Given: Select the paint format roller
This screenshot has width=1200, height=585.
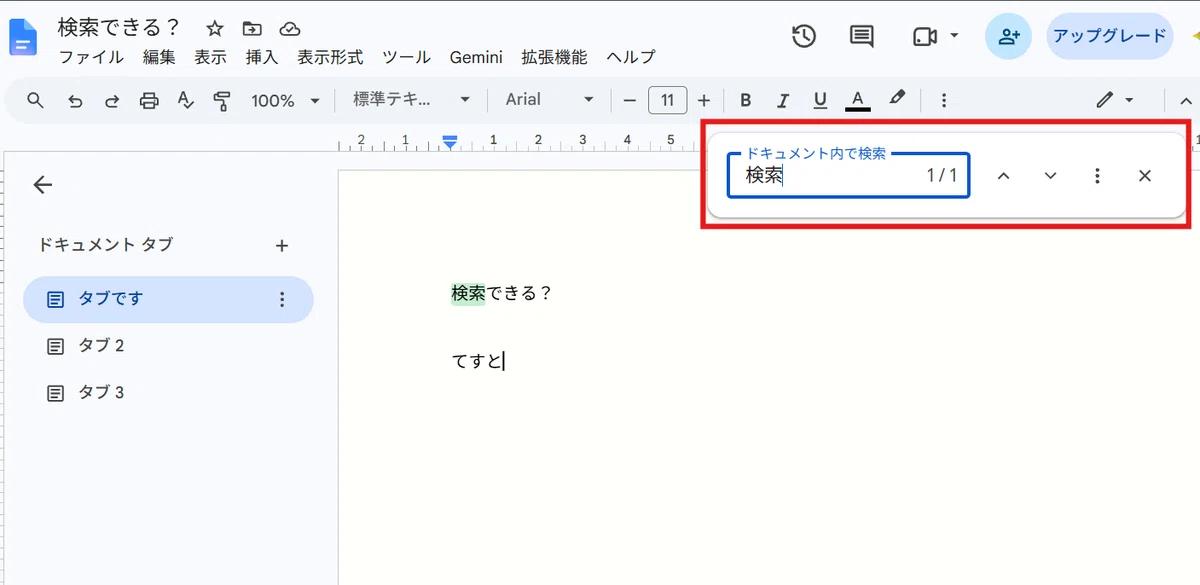Looking at the screenshot, I should coord(222,100).
